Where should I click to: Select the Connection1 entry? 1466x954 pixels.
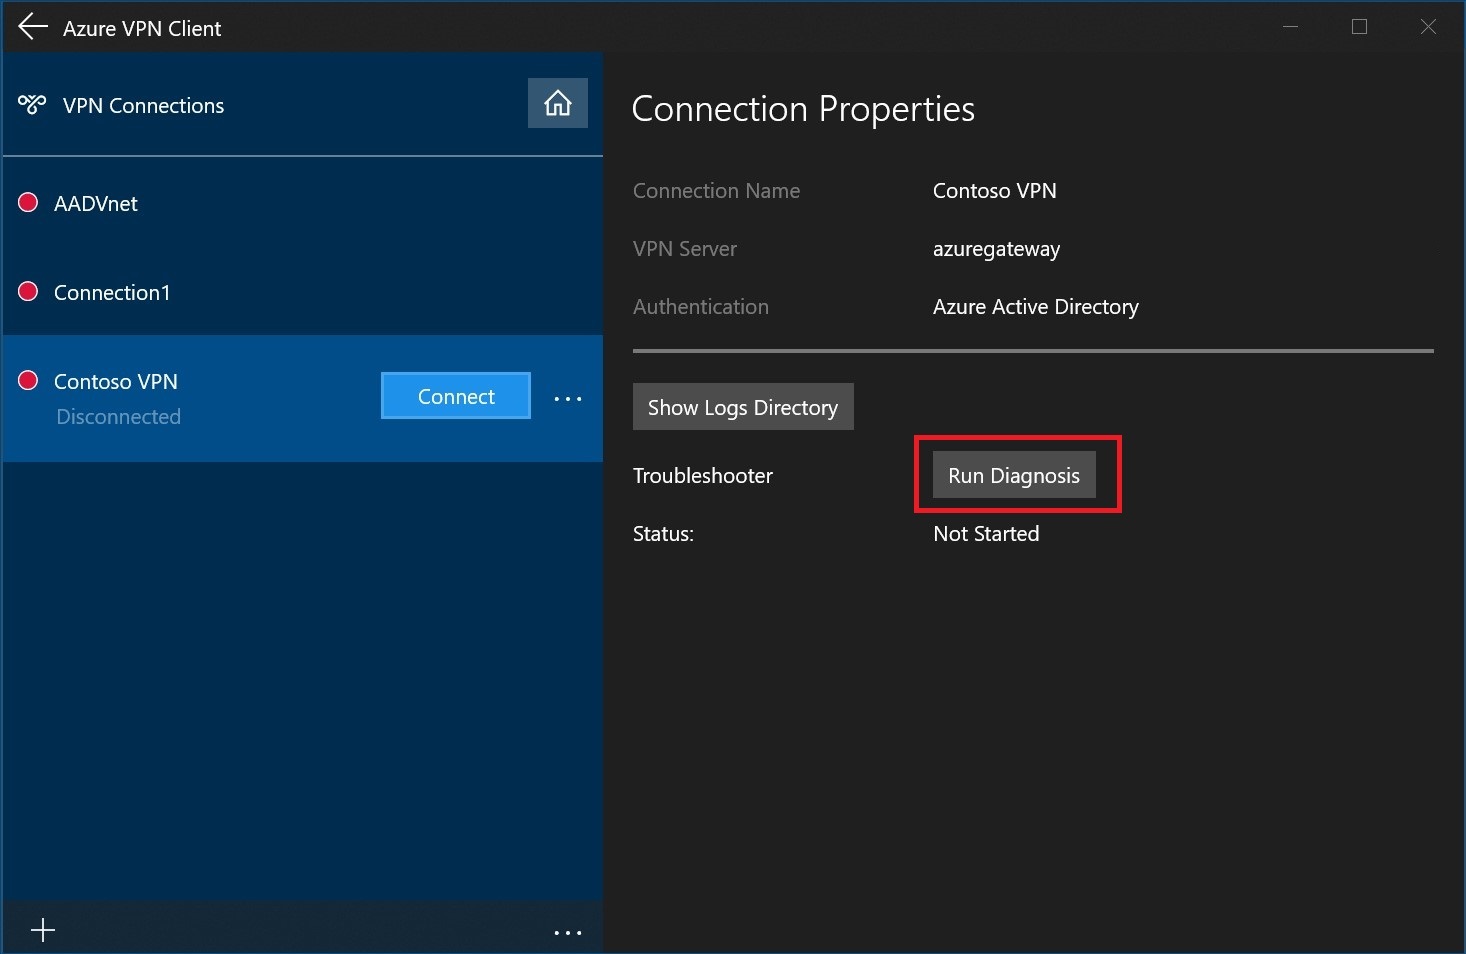click(x=112, y=293)
